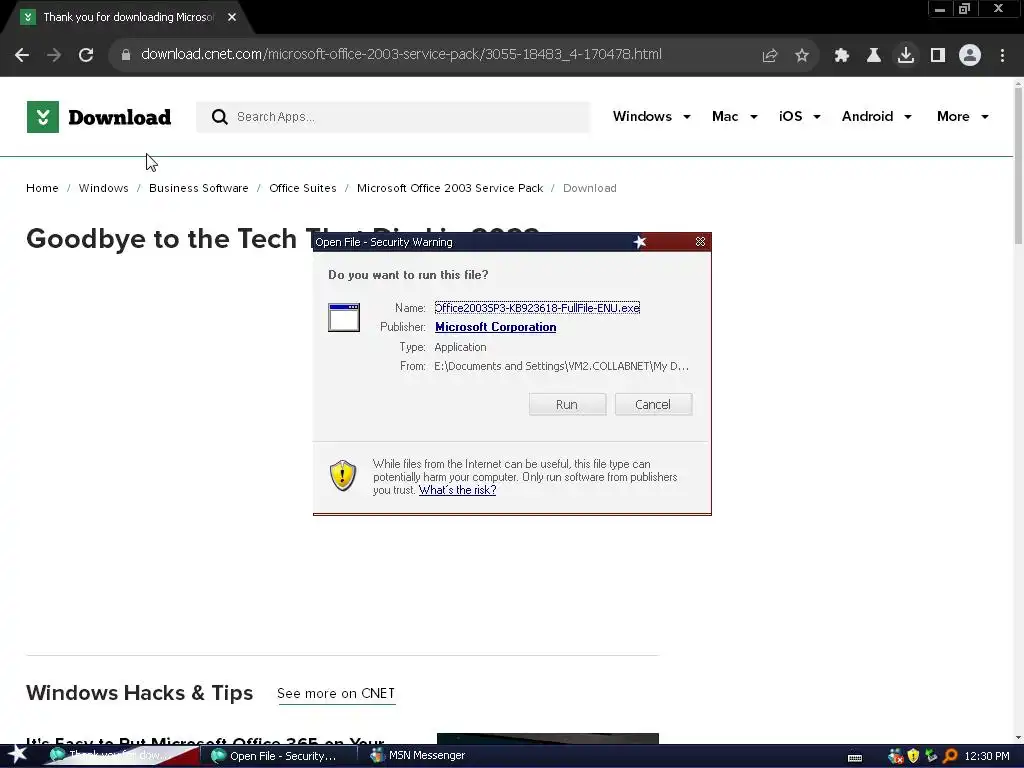Image resolution: width=1024 pixels, height=768 pixels.
Task: Open Office Suites breadcrumb
Action: tap(303, 188)
